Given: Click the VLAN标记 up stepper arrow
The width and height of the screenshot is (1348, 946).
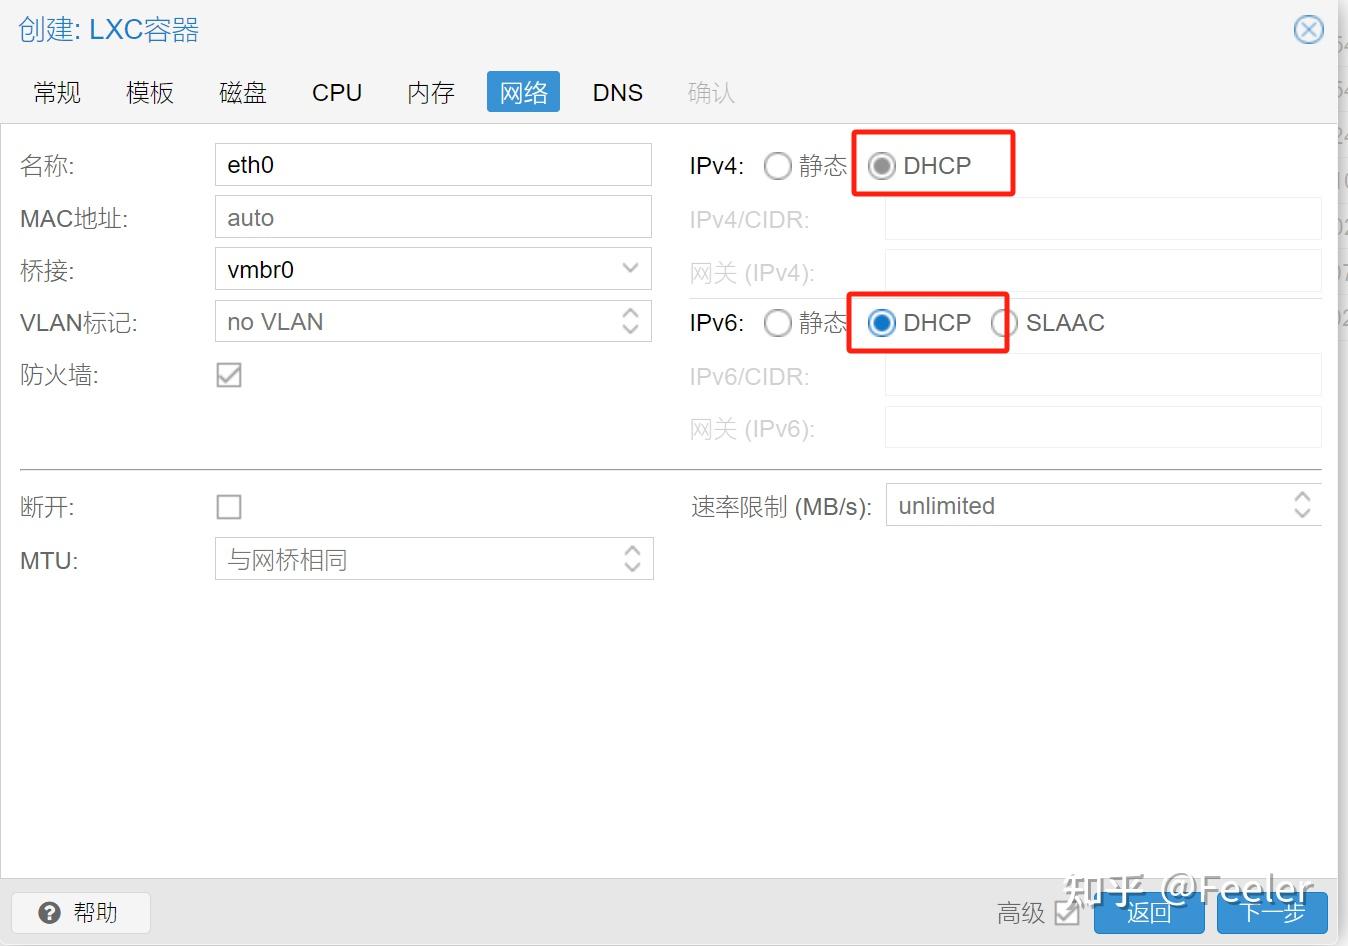Looking at the screenshot, I should 630,314.
